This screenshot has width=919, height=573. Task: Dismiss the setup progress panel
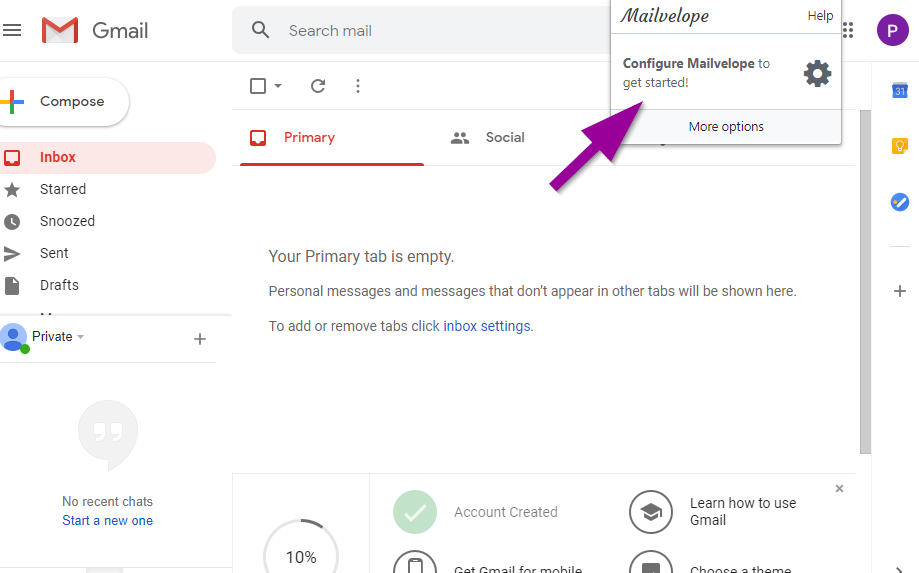839,488
